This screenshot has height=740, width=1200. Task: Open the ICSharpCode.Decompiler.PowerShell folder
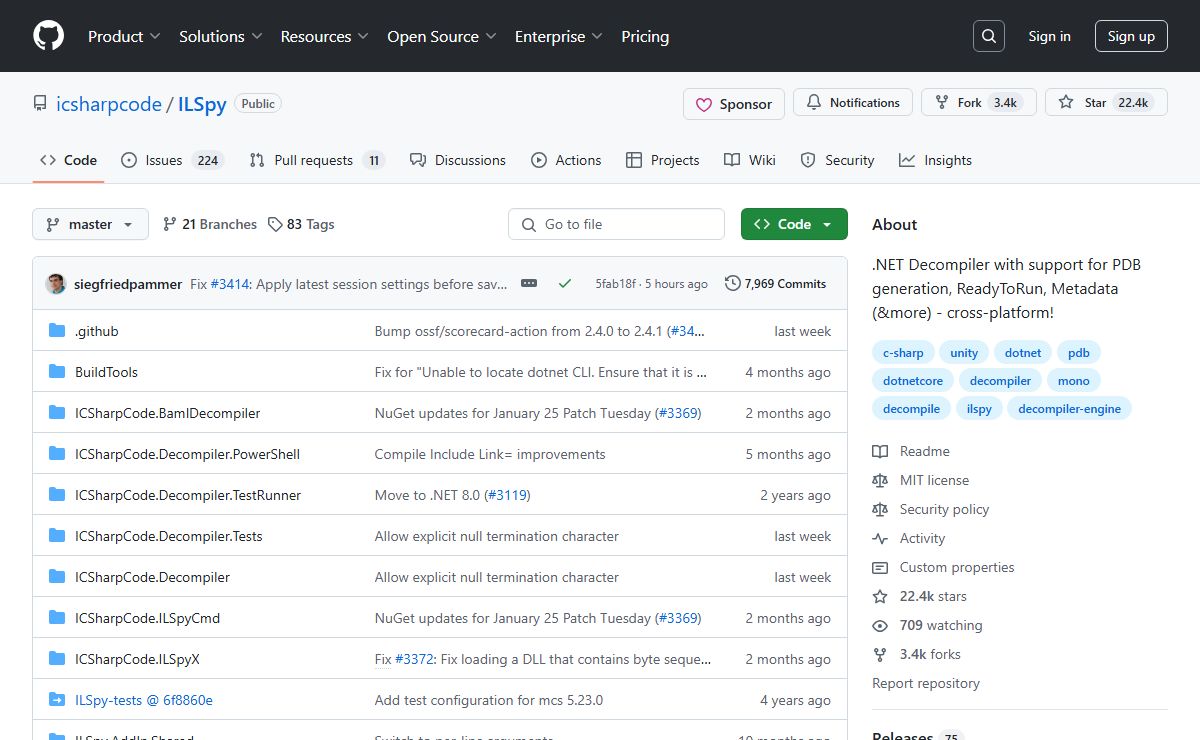coord(187,454)
